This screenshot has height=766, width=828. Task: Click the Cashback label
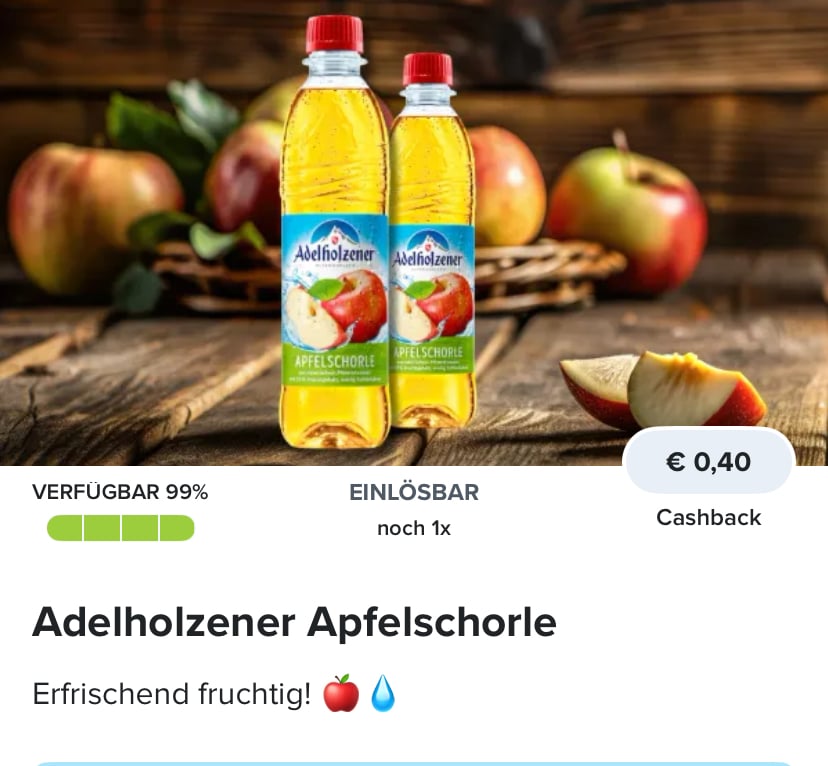pos(709,517)
